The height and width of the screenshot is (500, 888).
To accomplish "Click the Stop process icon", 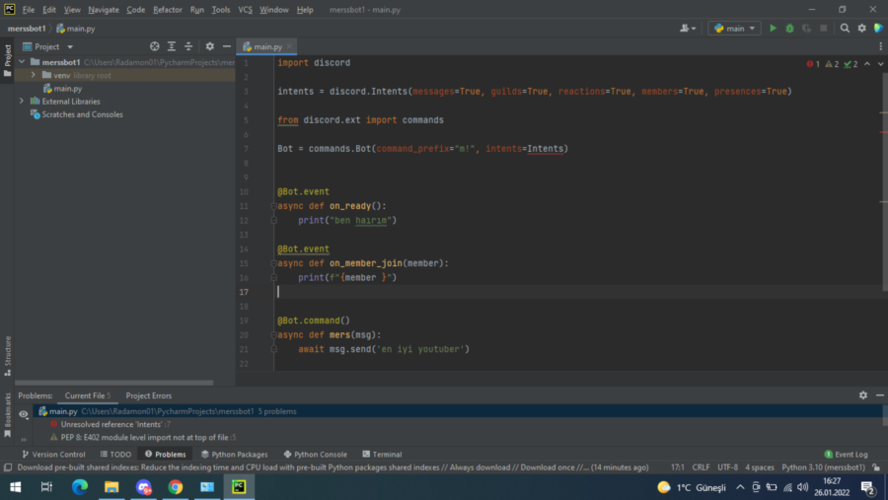I will [x=823, y=28].
